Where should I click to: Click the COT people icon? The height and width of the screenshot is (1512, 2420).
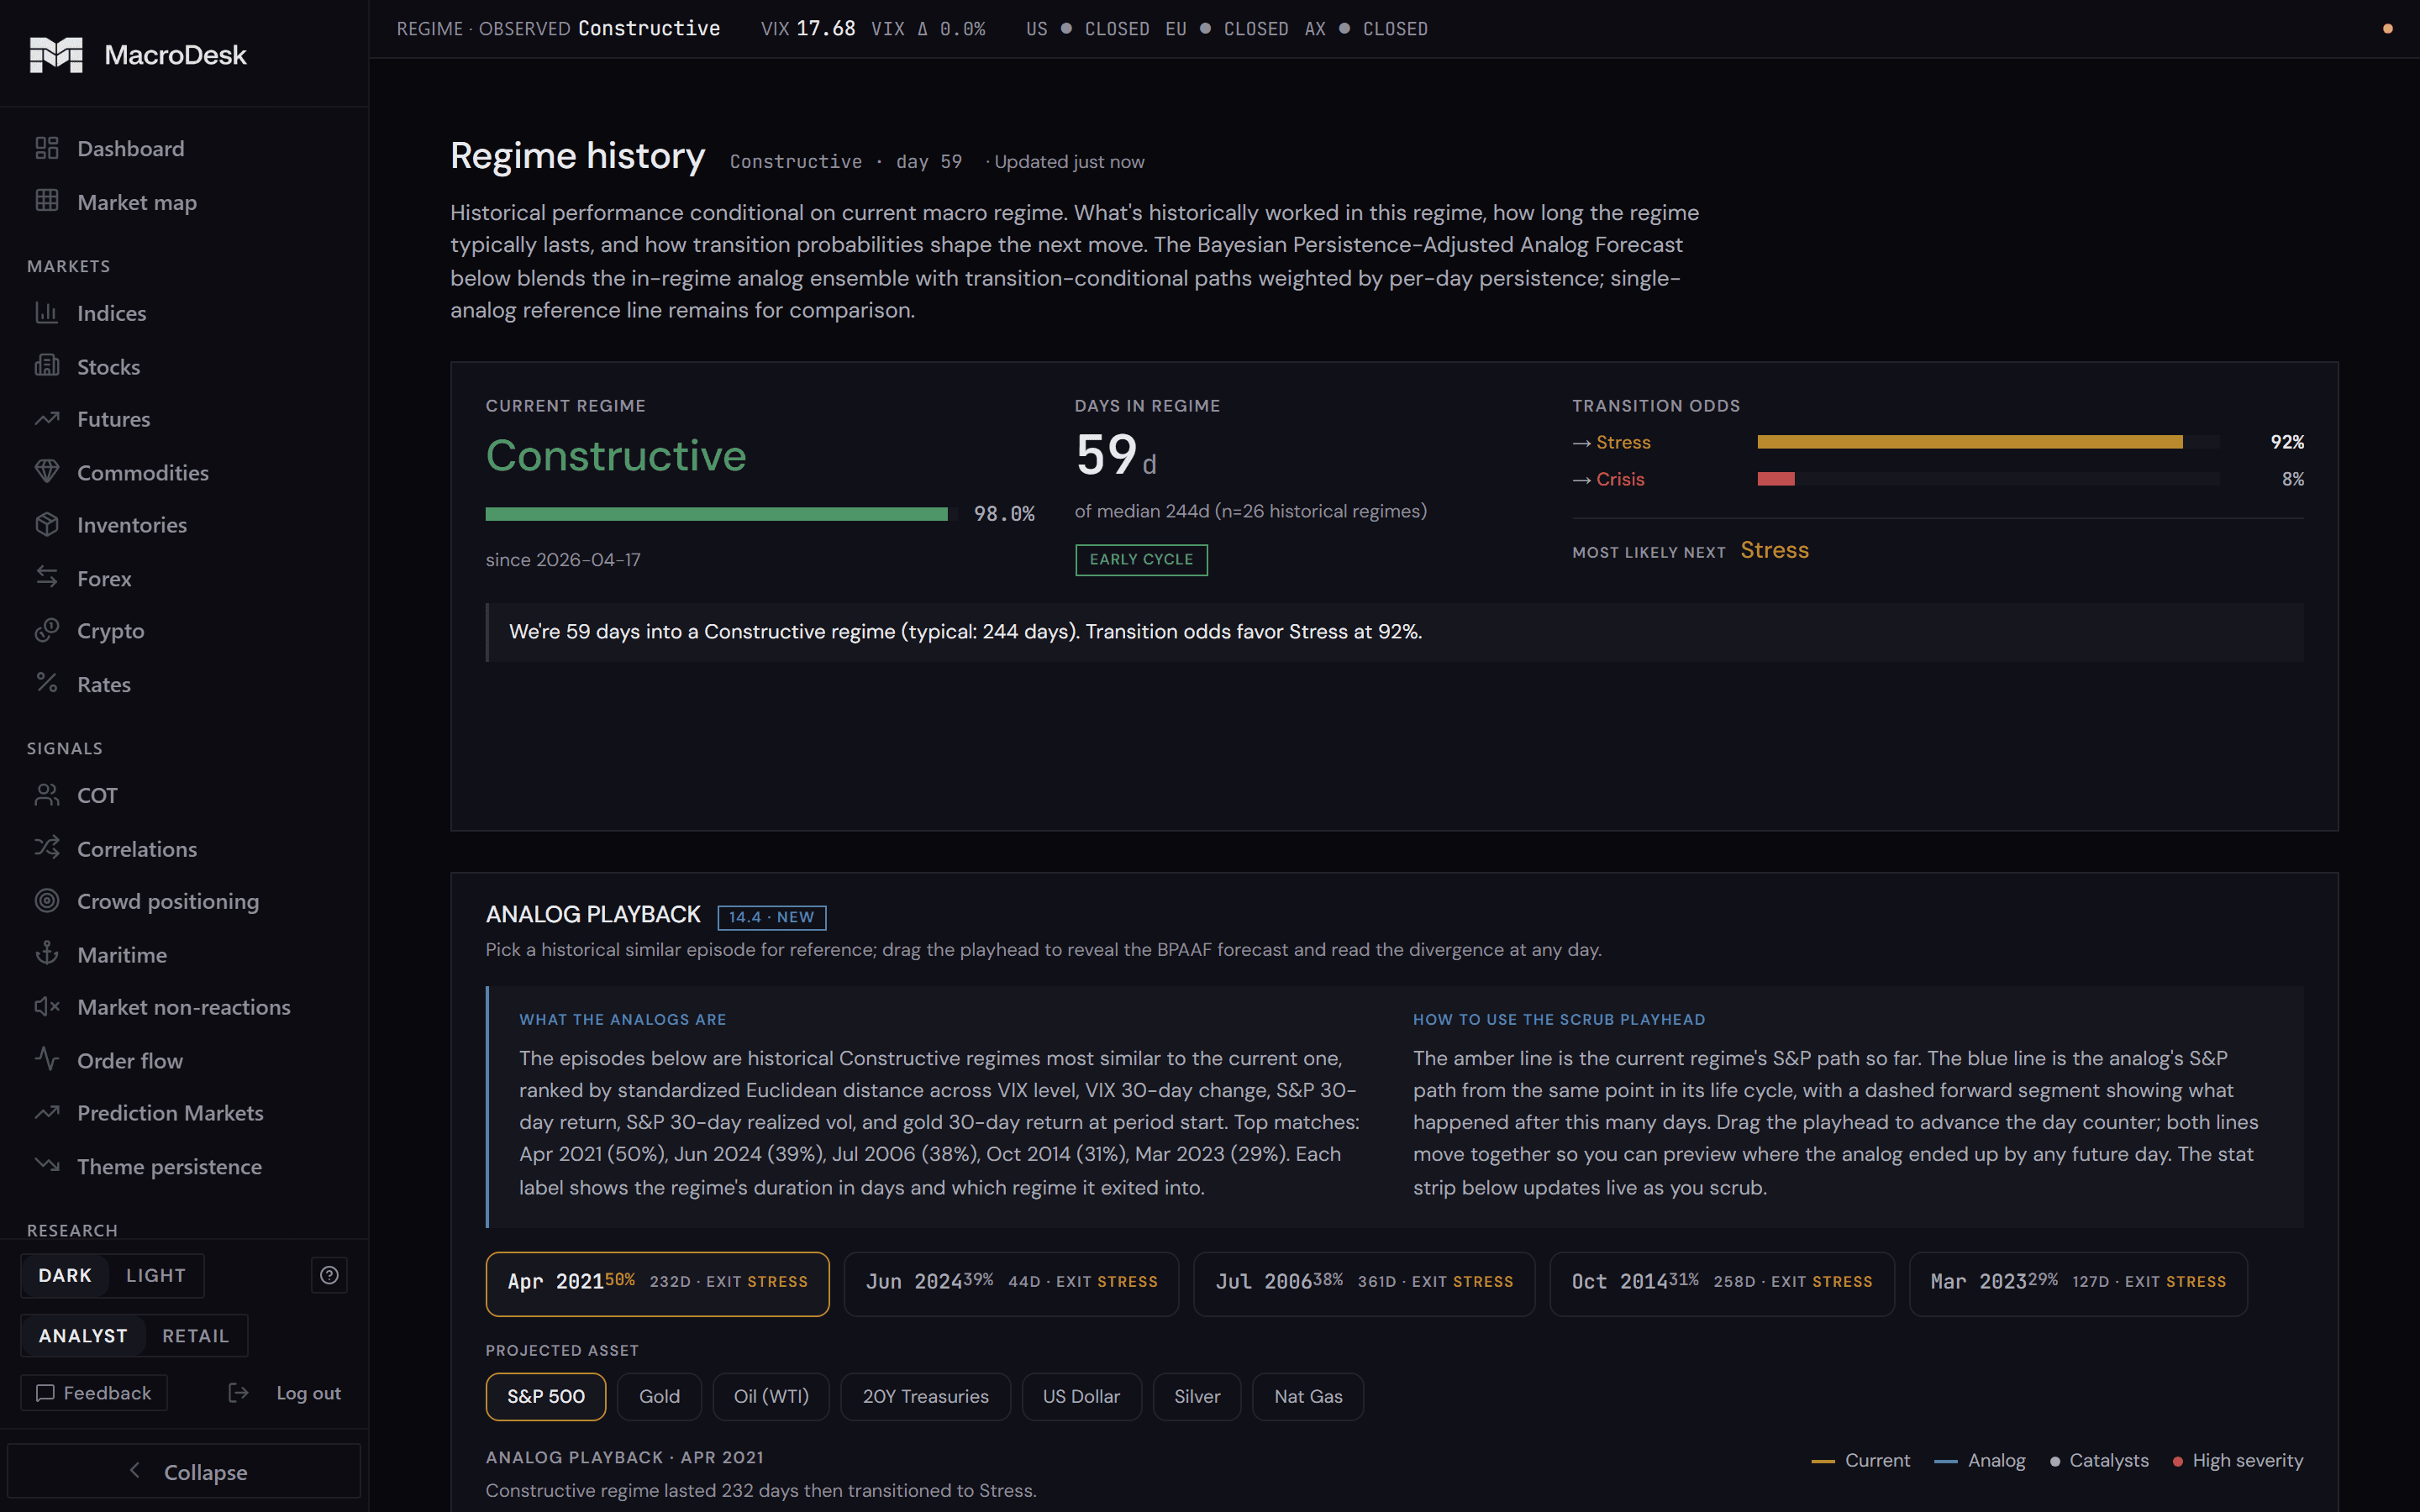(x=47, y=795)
